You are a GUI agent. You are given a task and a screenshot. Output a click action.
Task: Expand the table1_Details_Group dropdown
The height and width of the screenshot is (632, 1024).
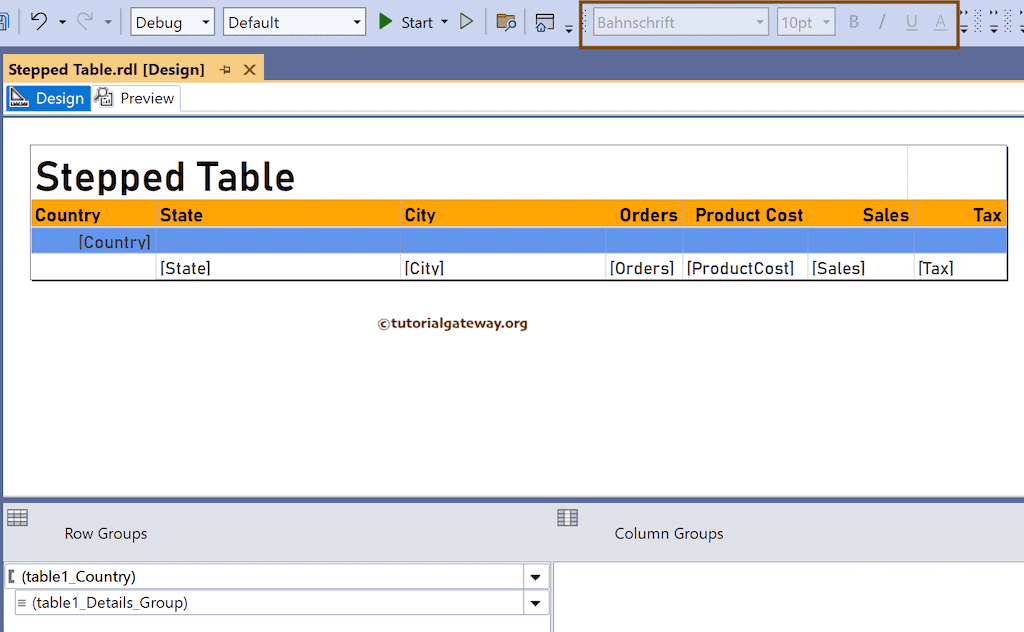pos(536,602)
